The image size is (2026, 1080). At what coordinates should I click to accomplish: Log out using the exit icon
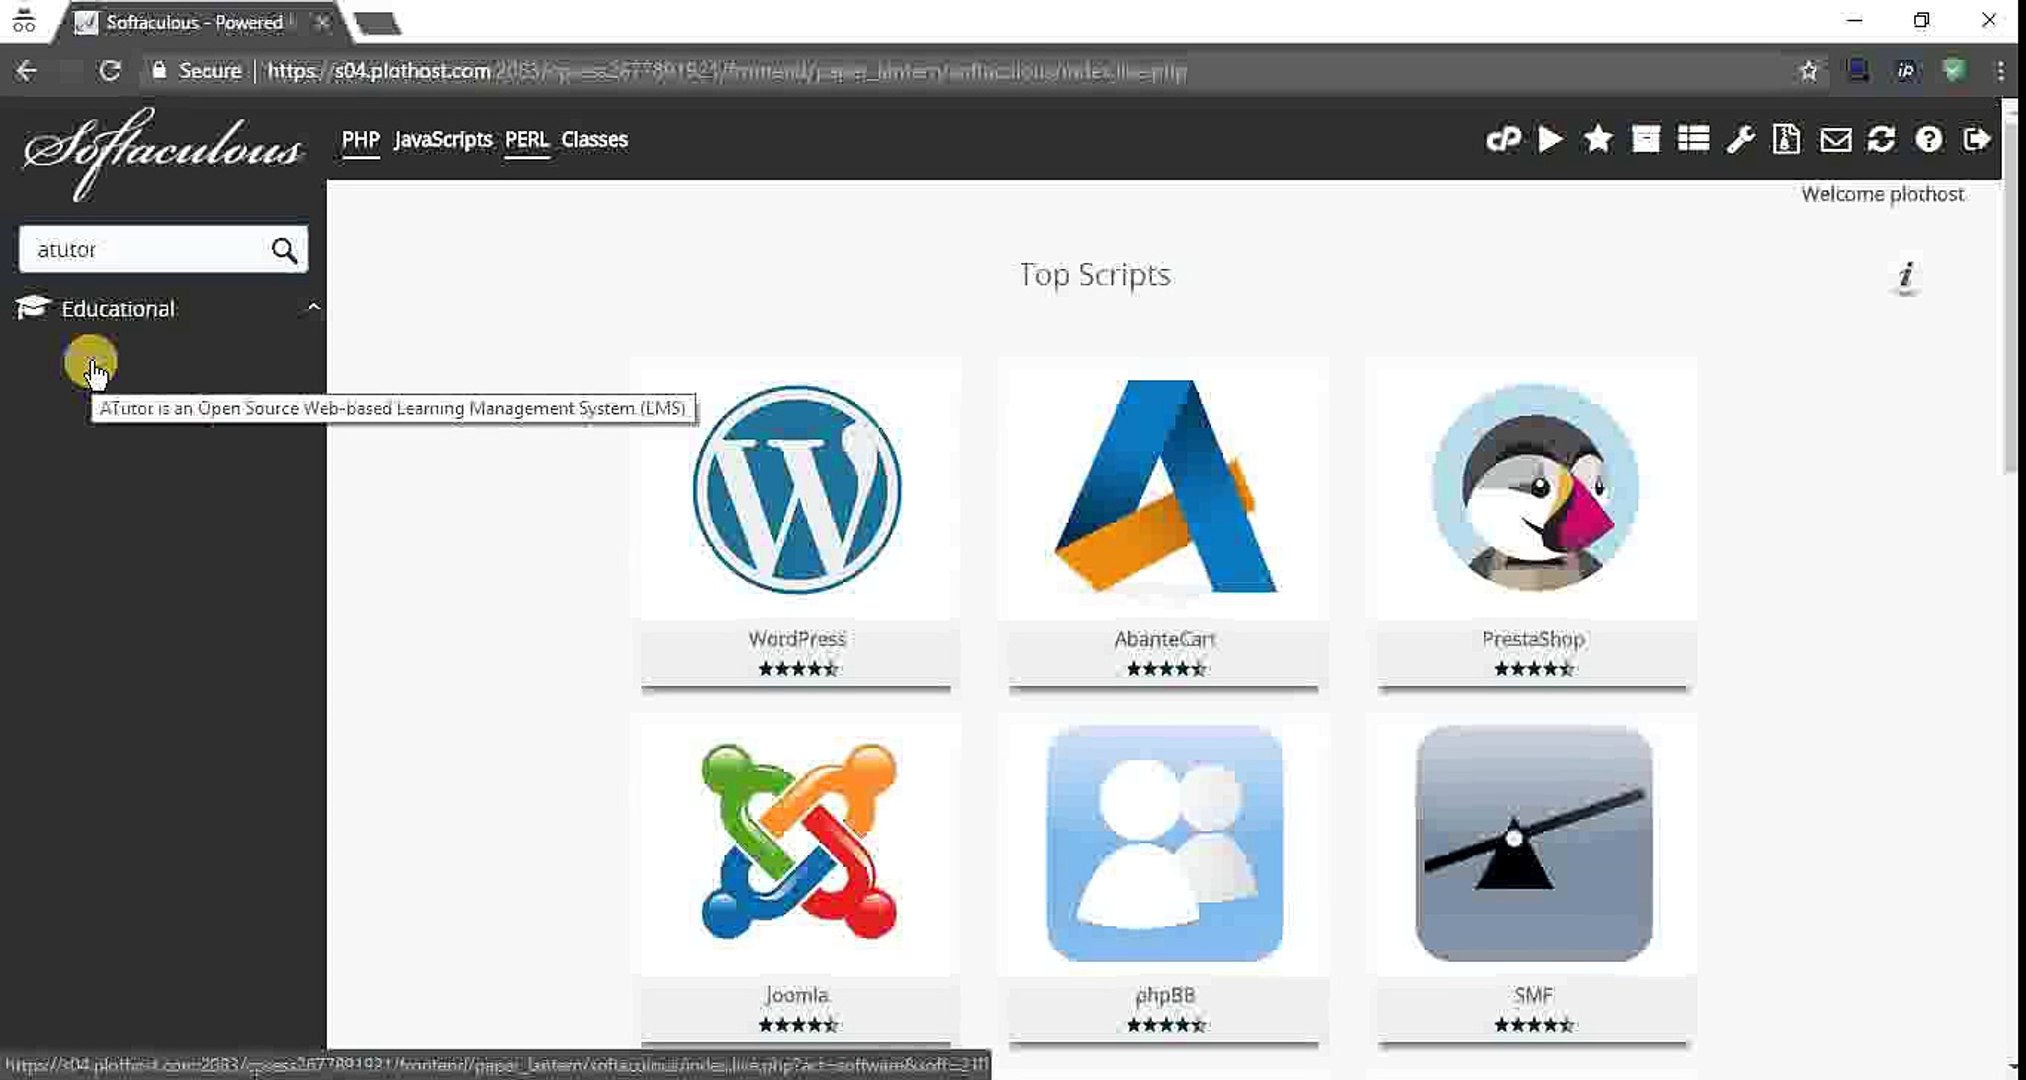tap(1976, 139)
